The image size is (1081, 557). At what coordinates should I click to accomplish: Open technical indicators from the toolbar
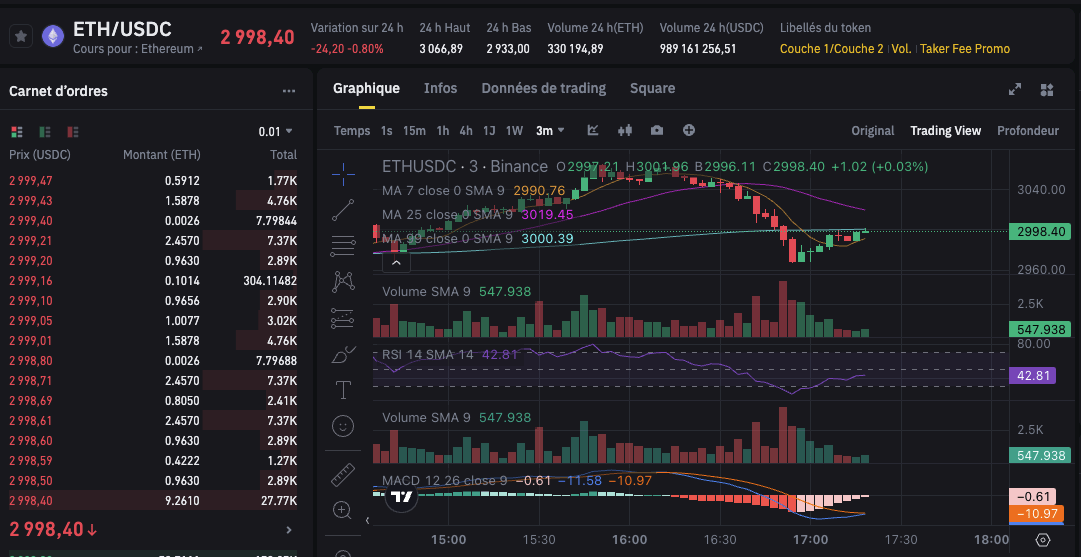593,130
